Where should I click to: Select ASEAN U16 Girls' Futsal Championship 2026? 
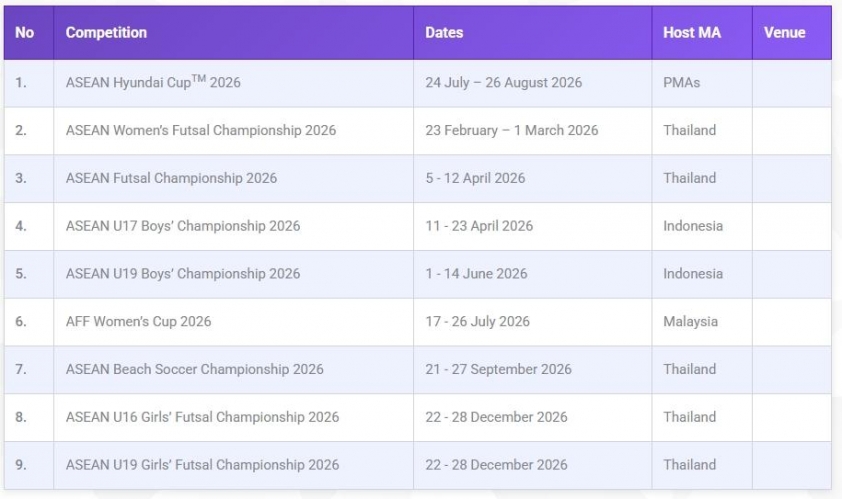tap(202, 417)
